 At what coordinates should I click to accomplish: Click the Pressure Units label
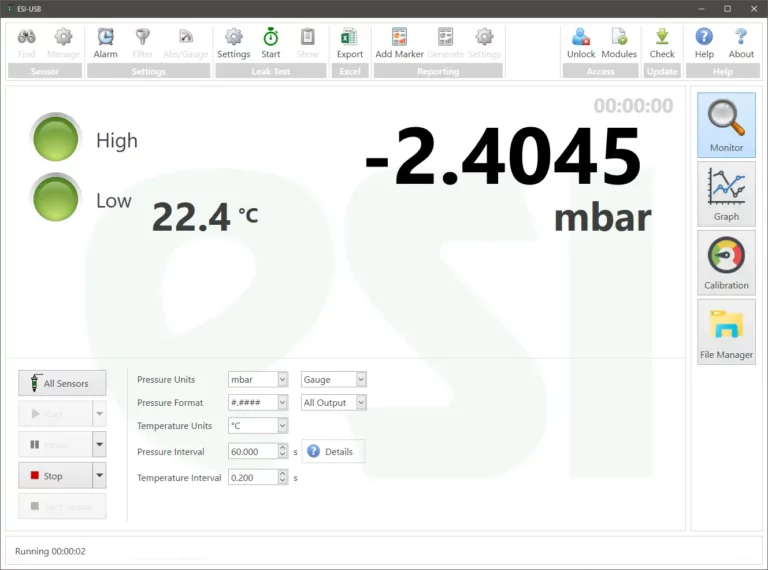pyautogui.click(x=166, y=380)
